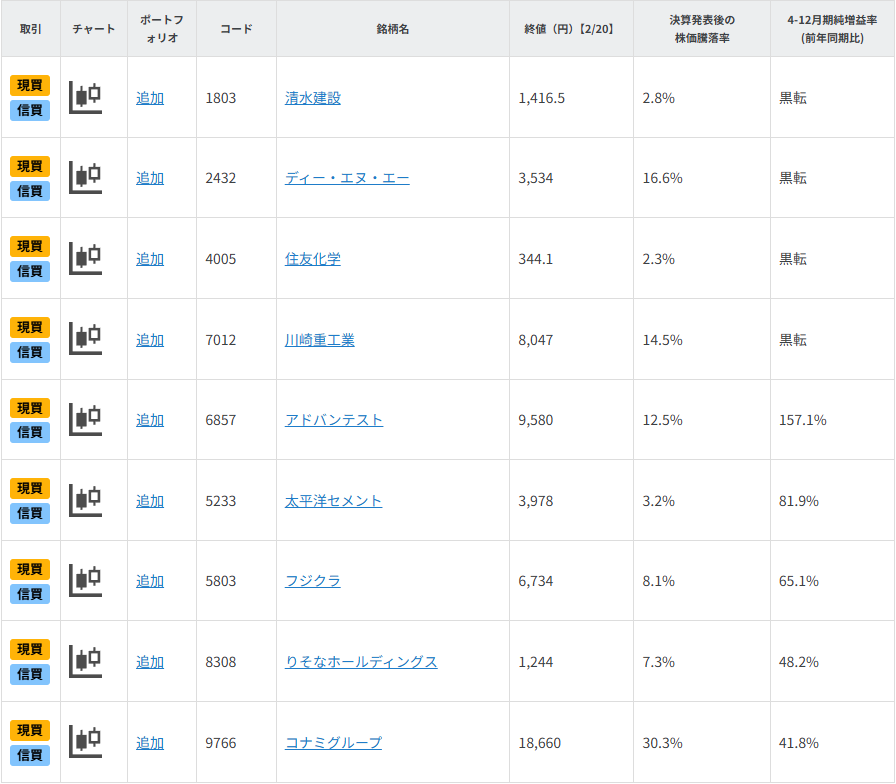Click the chart icon in the 住友化学 row

point(86,258)
